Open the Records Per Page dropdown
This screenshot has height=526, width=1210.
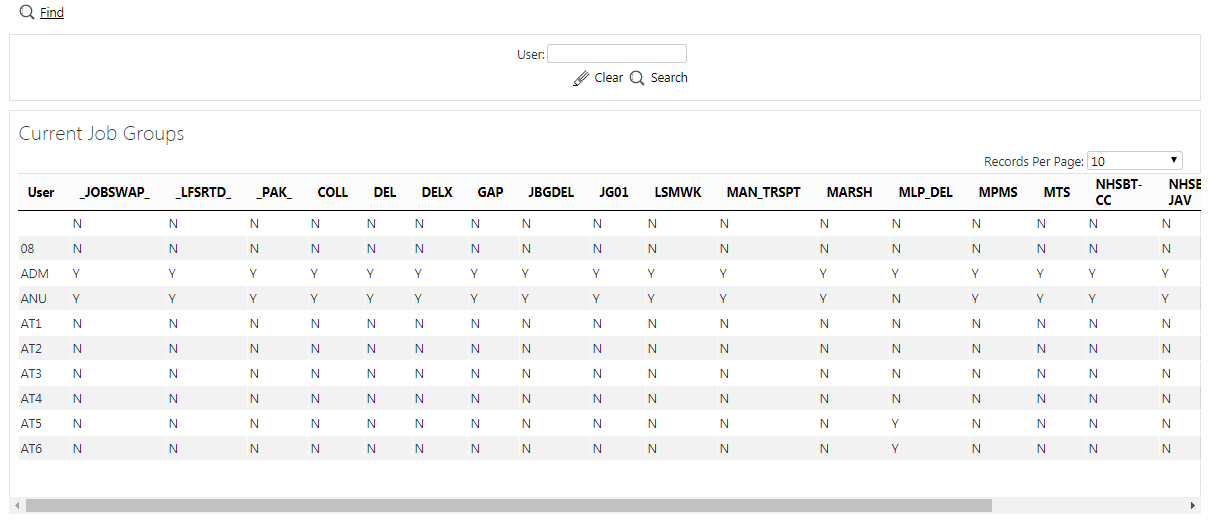[x=1135, y=161]
